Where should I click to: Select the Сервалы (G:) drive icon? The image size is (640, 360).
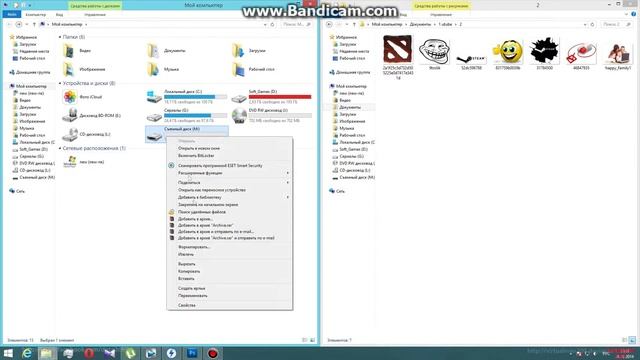click(154, 117)
